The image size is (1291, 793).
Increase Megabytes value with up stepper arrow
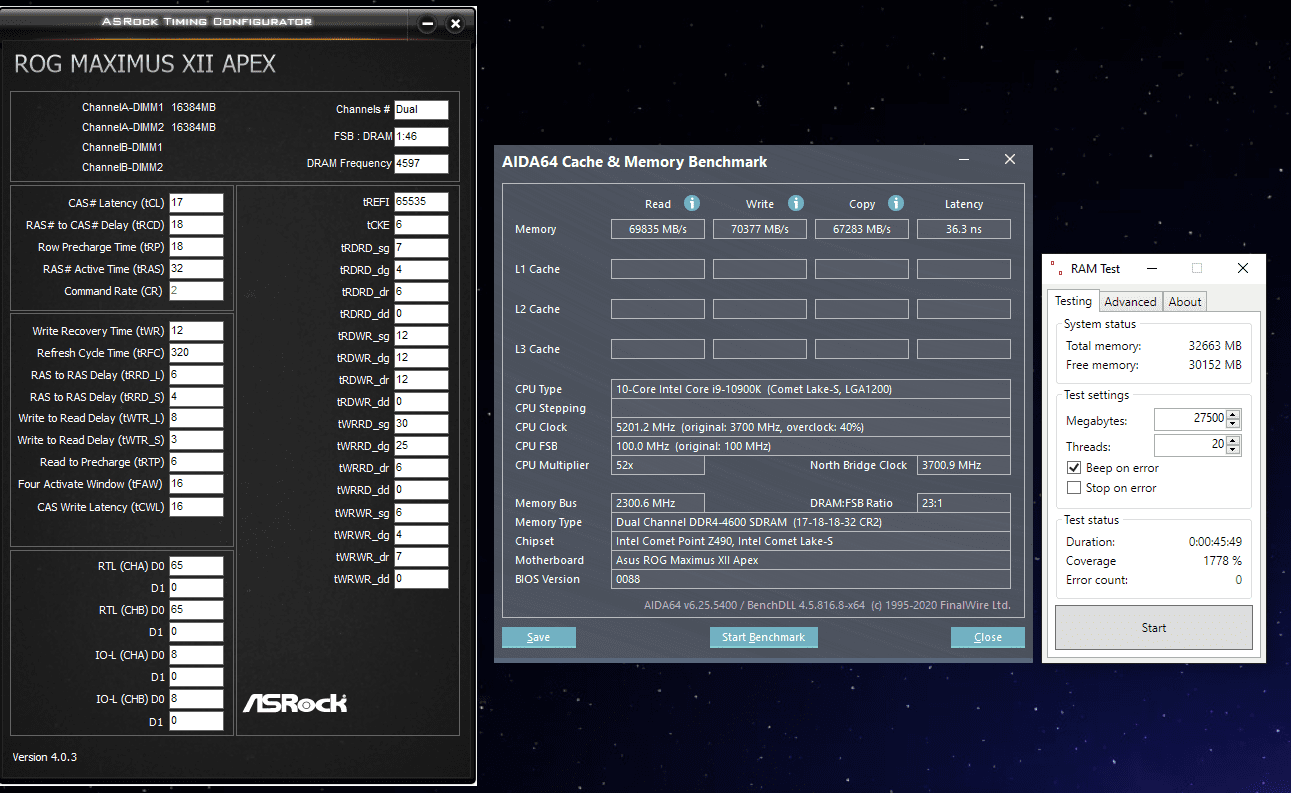1233,414
